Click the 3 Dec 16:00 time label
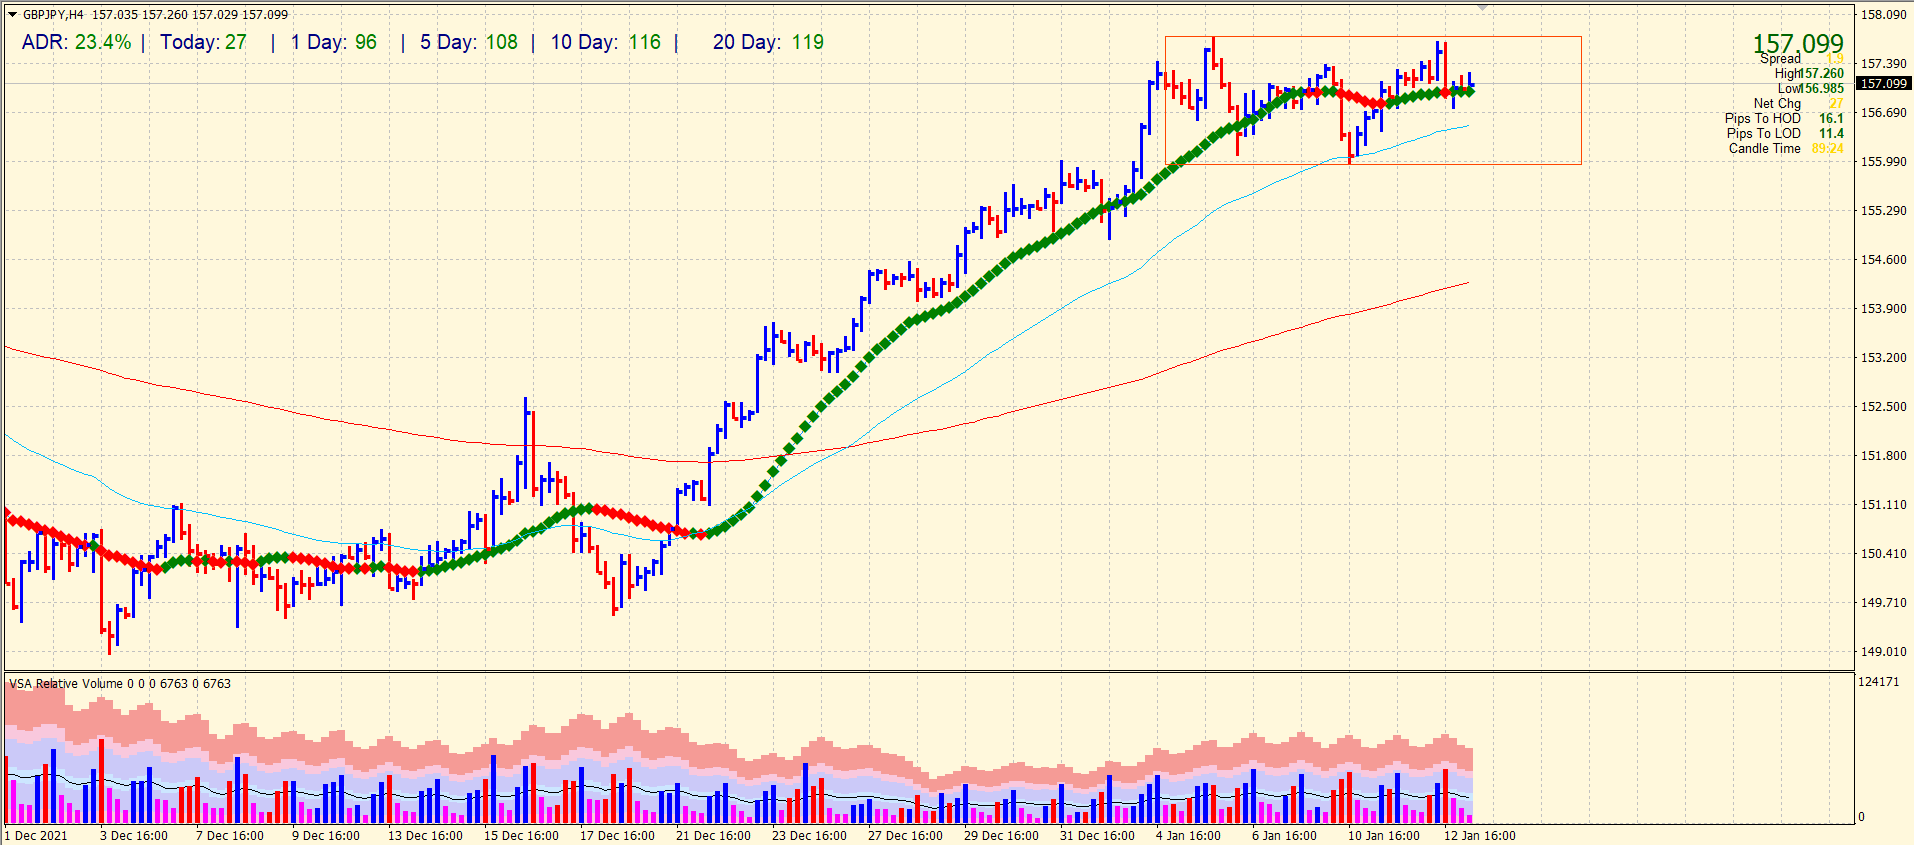 pyautogui.click(x=134, y=836)
